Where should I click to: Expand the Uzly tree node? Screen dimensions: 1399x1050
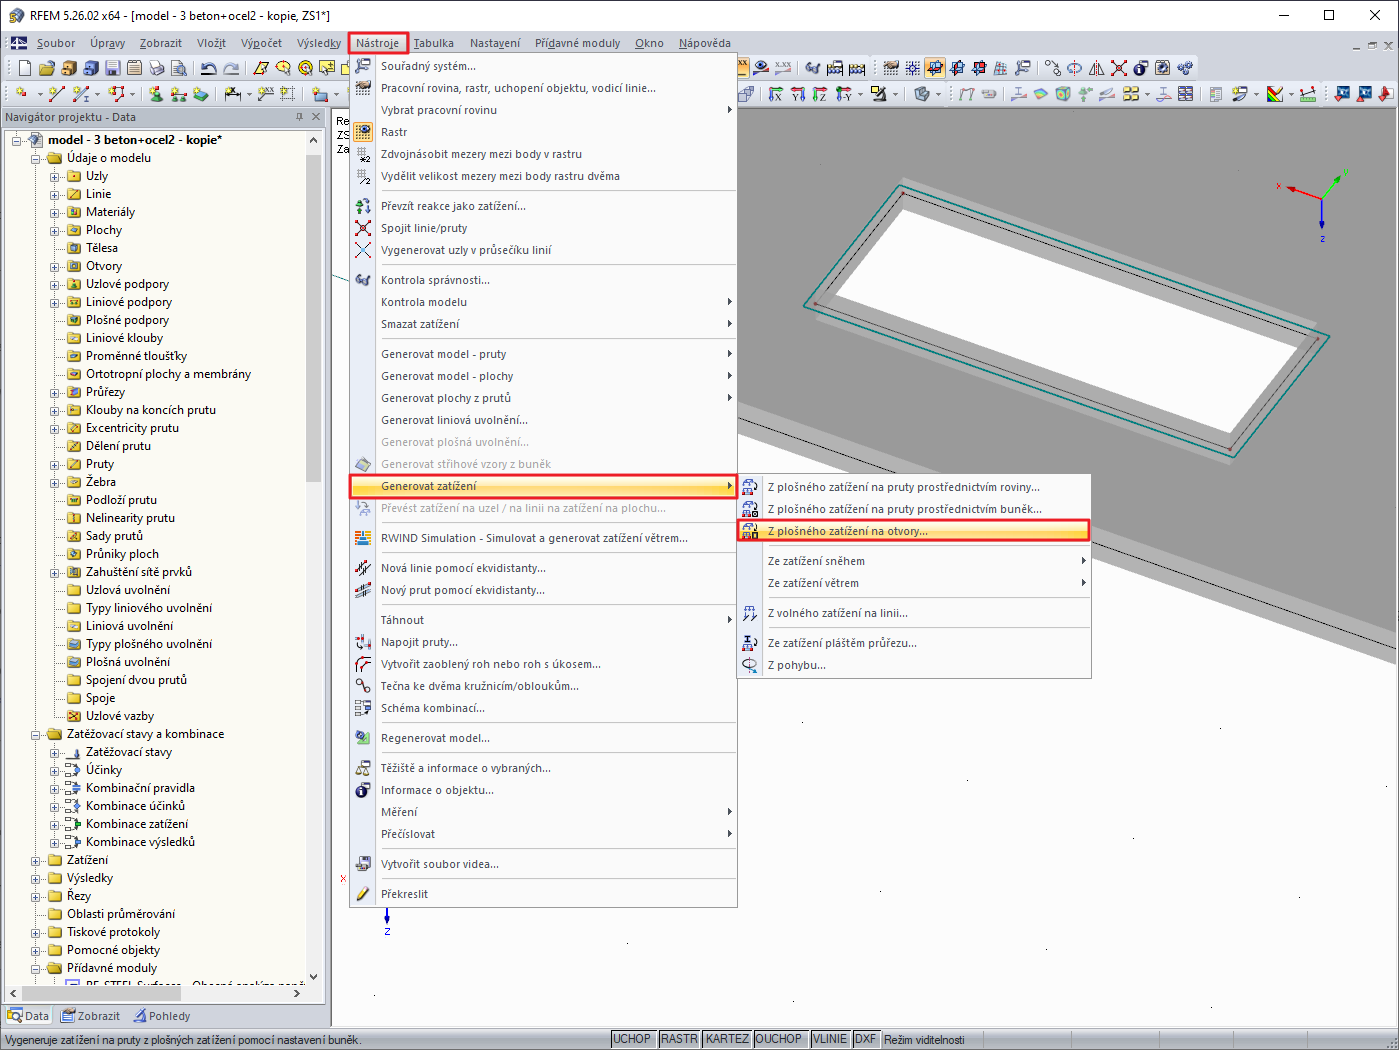(55, 176)
